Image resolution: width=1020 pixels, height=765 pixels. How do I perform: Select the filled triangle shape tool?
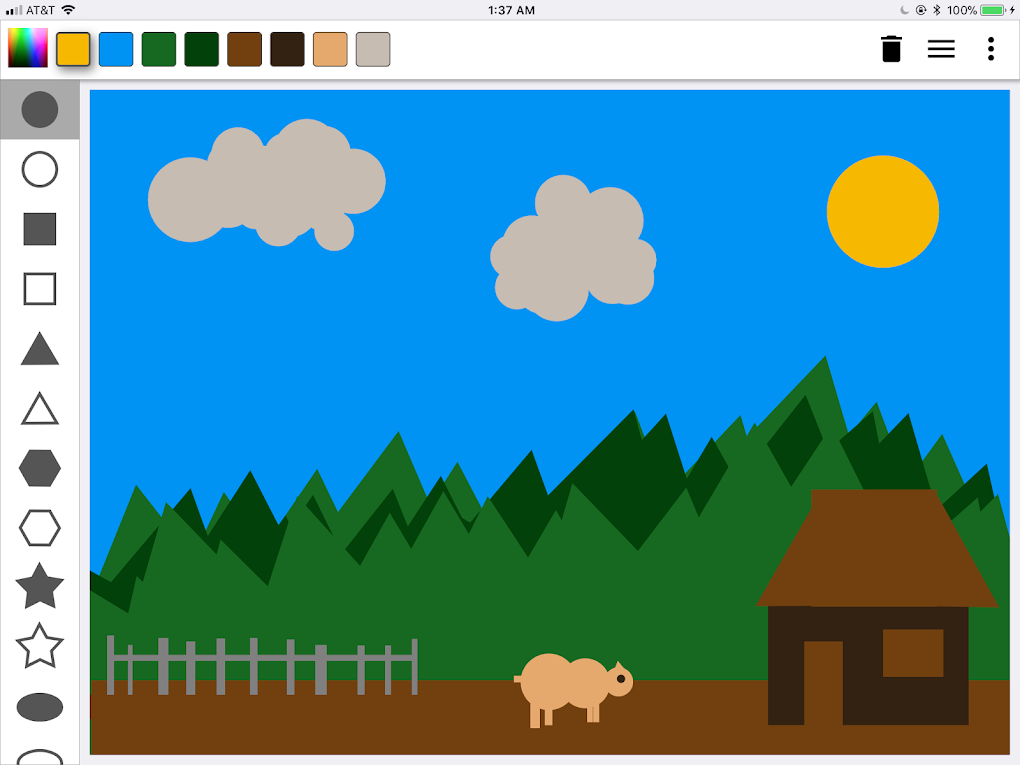click(x=39, y=349)
